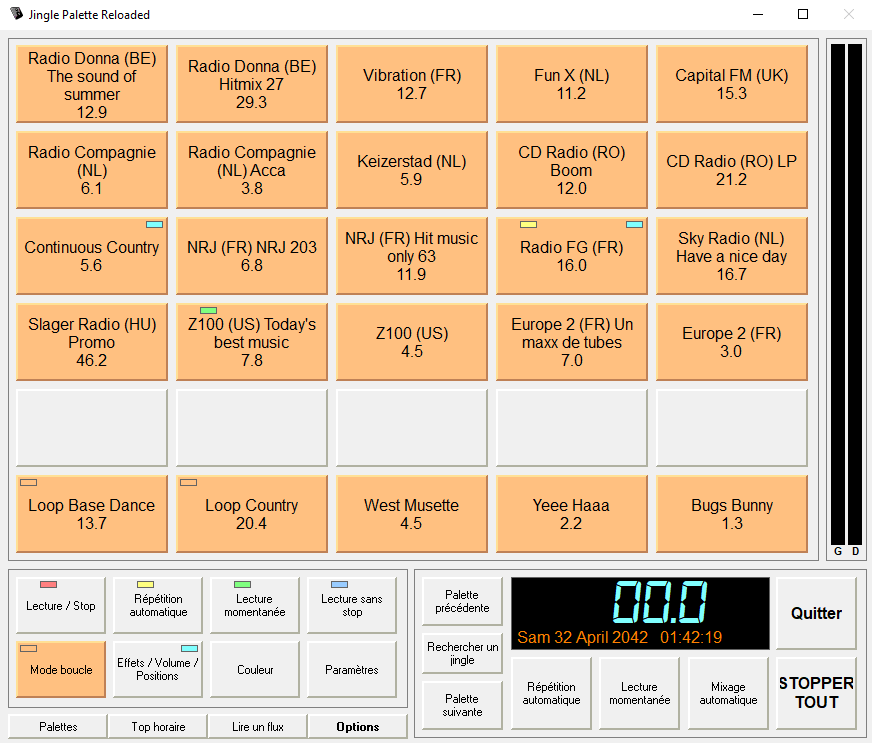Start Loop Country 20.4 jingle
This screenshot has width=872, height=743.
(252, 514)
